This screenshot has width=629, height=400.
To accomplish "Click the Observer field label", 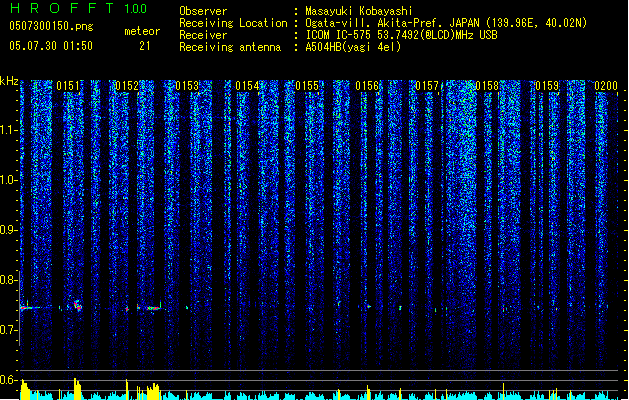I will click(203, 11).
